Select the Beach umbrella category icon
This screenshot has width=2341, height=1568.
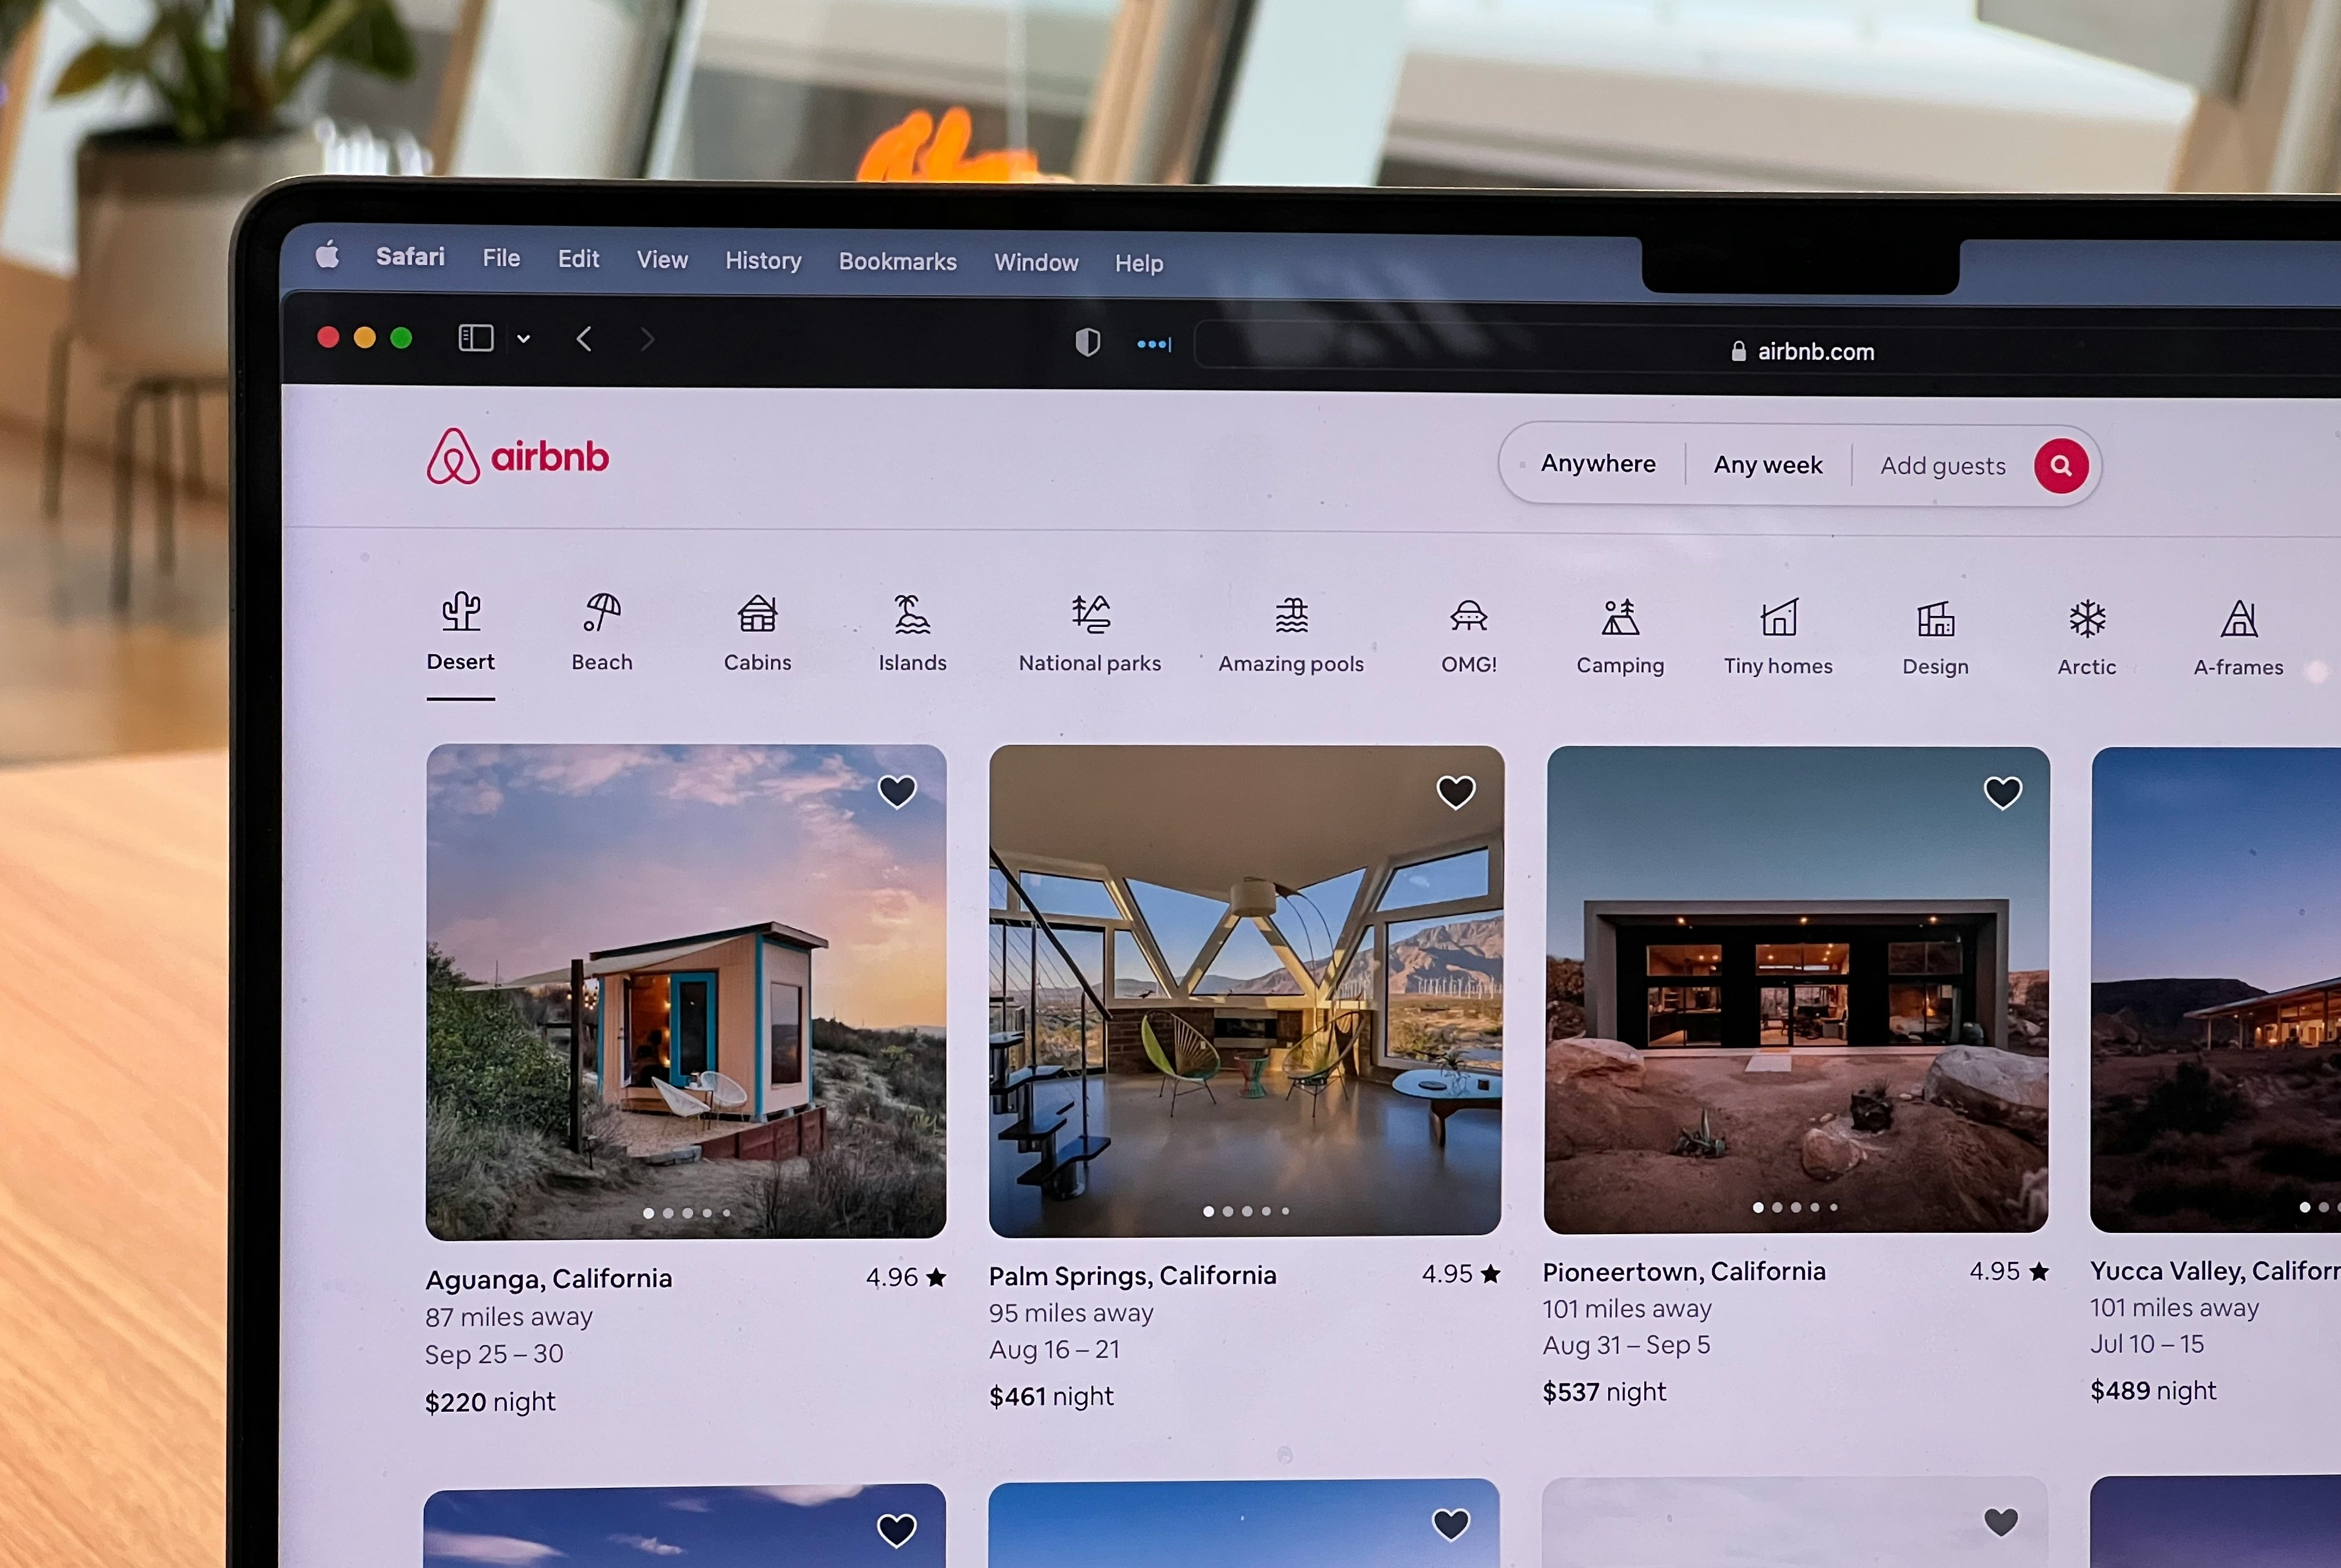602,613
